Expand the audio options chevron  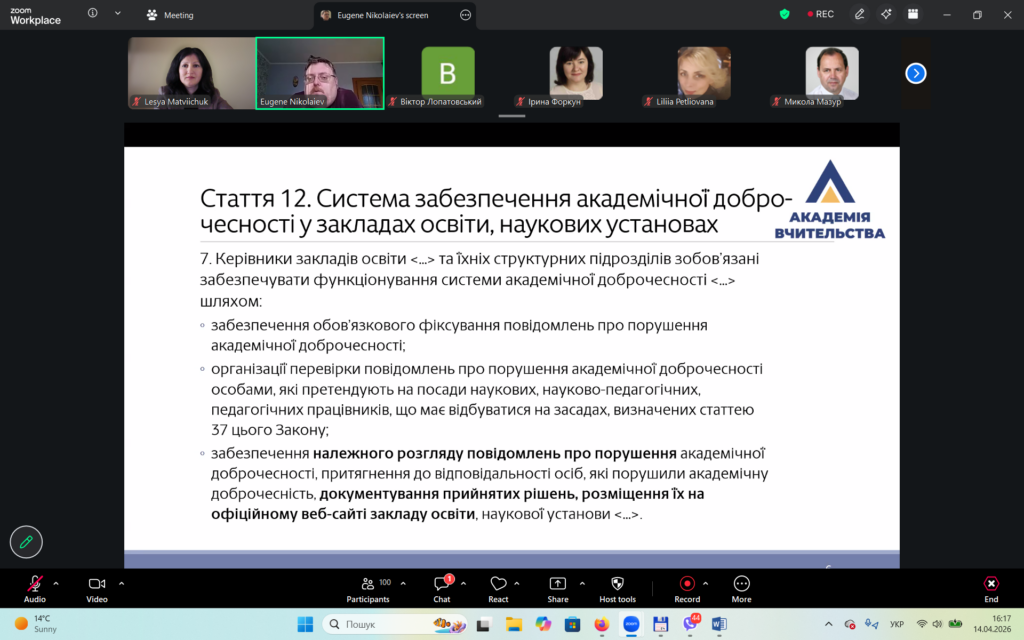pos(56,583)
